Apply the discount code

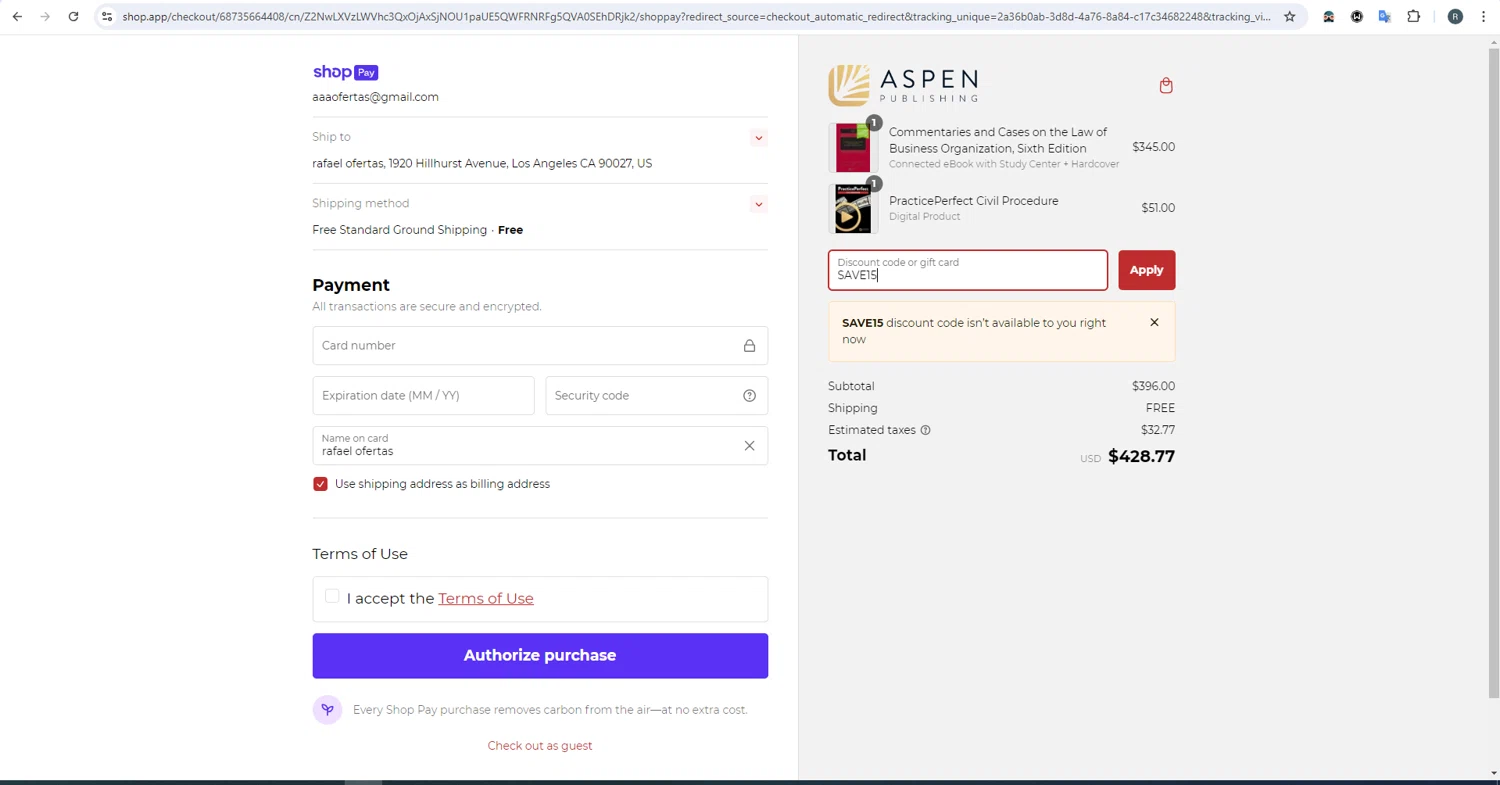point(1146,270)
